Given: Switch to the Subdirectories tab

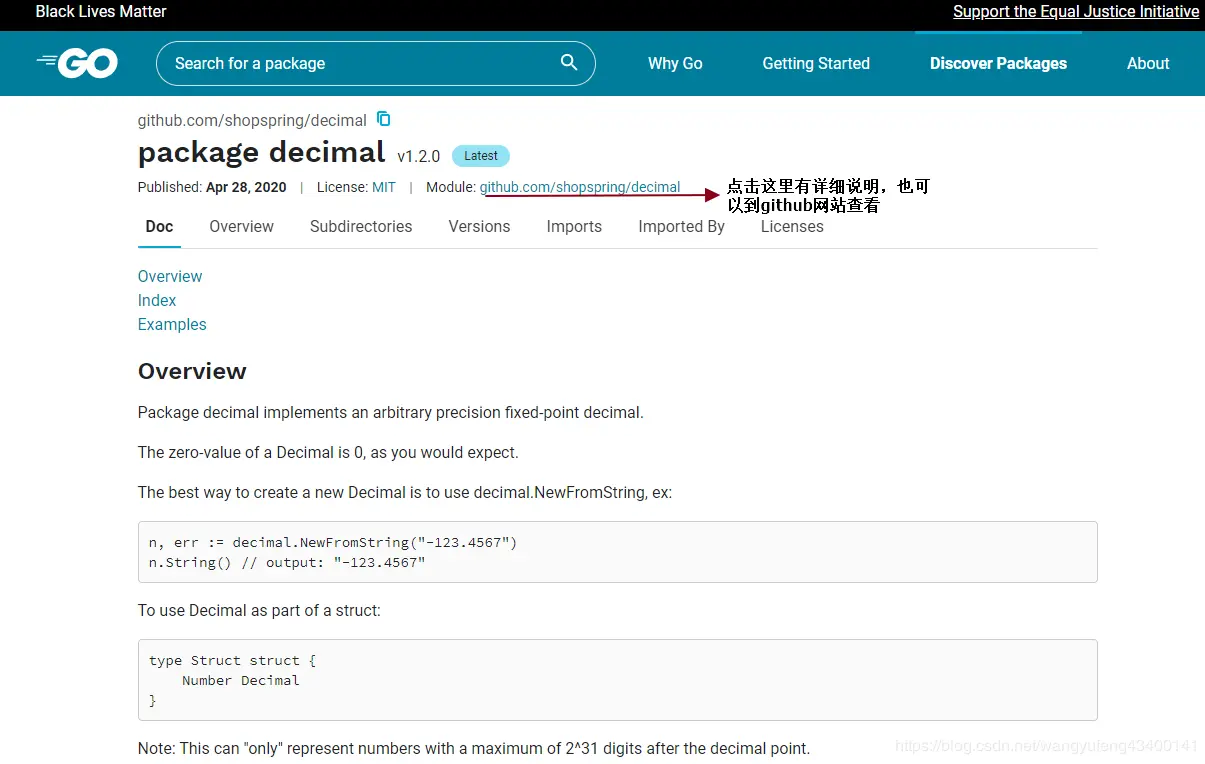Looking at the screenshot, I should click(x=361, y=227).
